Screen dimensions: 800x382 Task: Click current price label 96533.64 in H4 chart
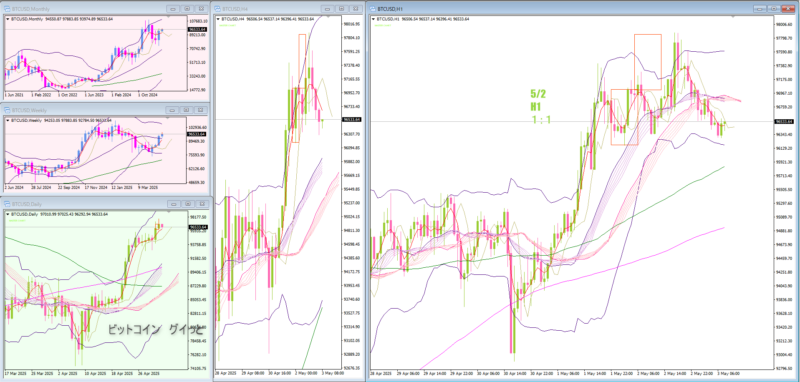click(353, 119)
